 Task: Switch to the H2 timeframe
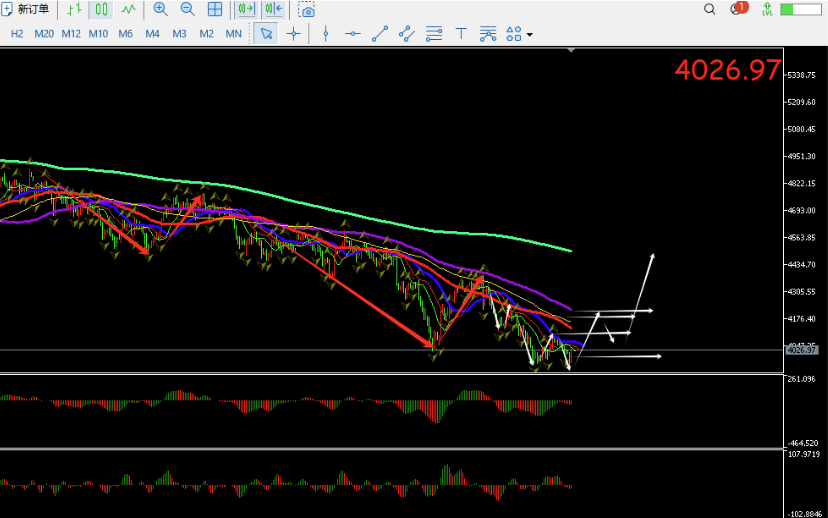click(17, 34)
